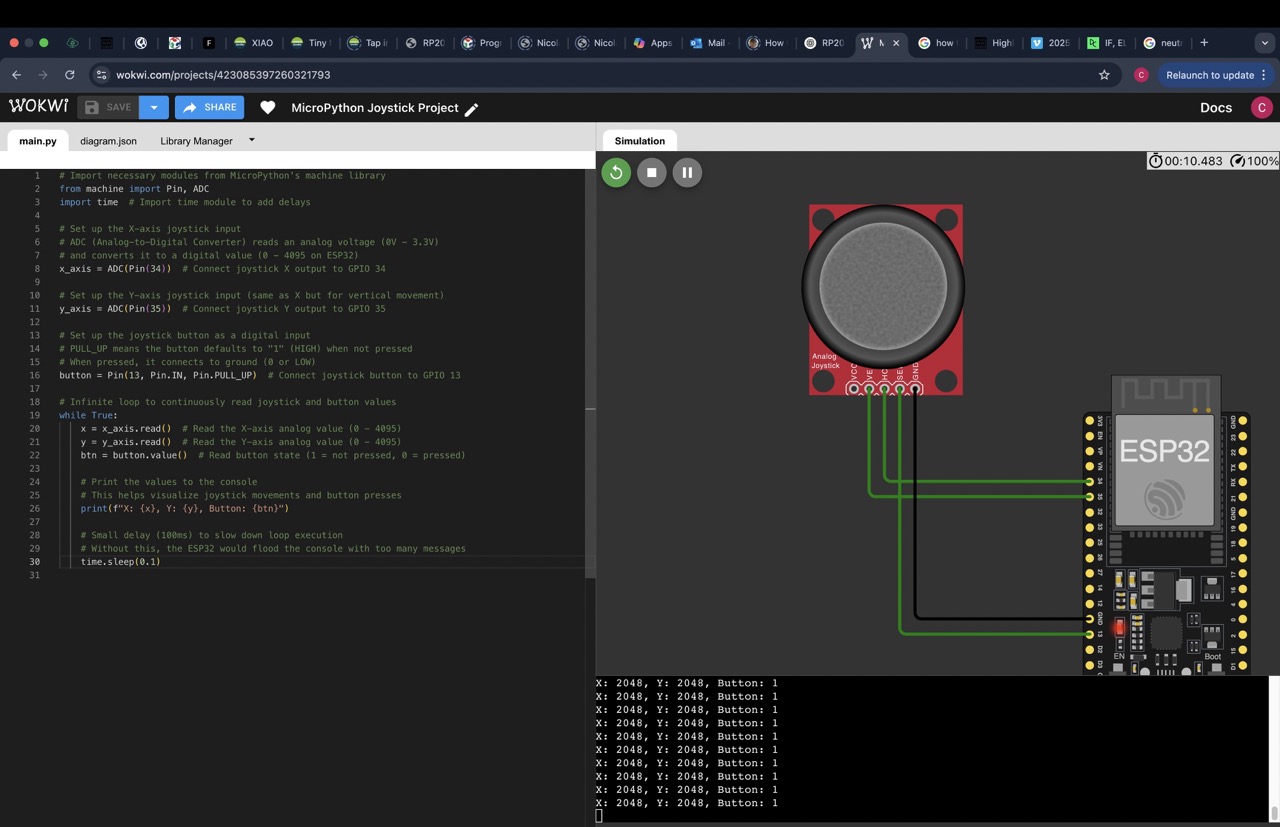
Task: Open Chrome's three-dot menu
Action: click(x=1264, y=75)
